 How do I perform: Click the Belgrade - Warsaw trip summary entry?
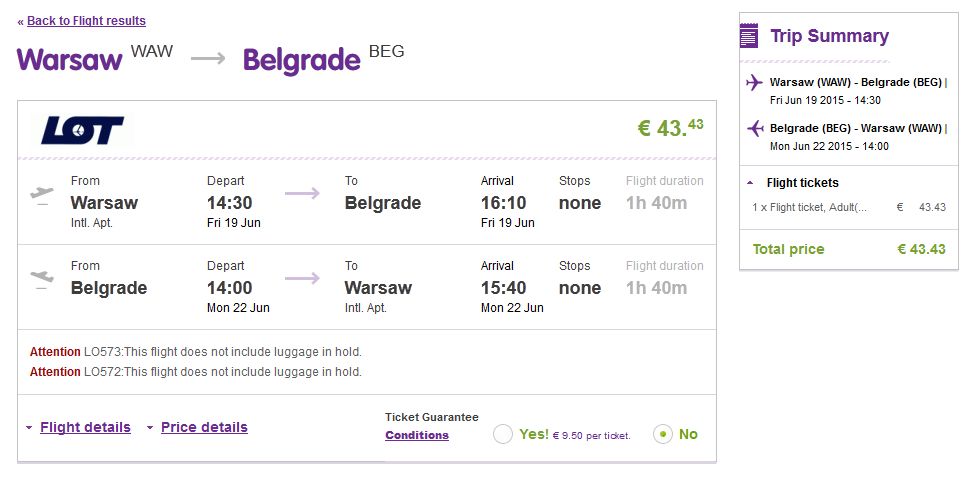[856, 137]
